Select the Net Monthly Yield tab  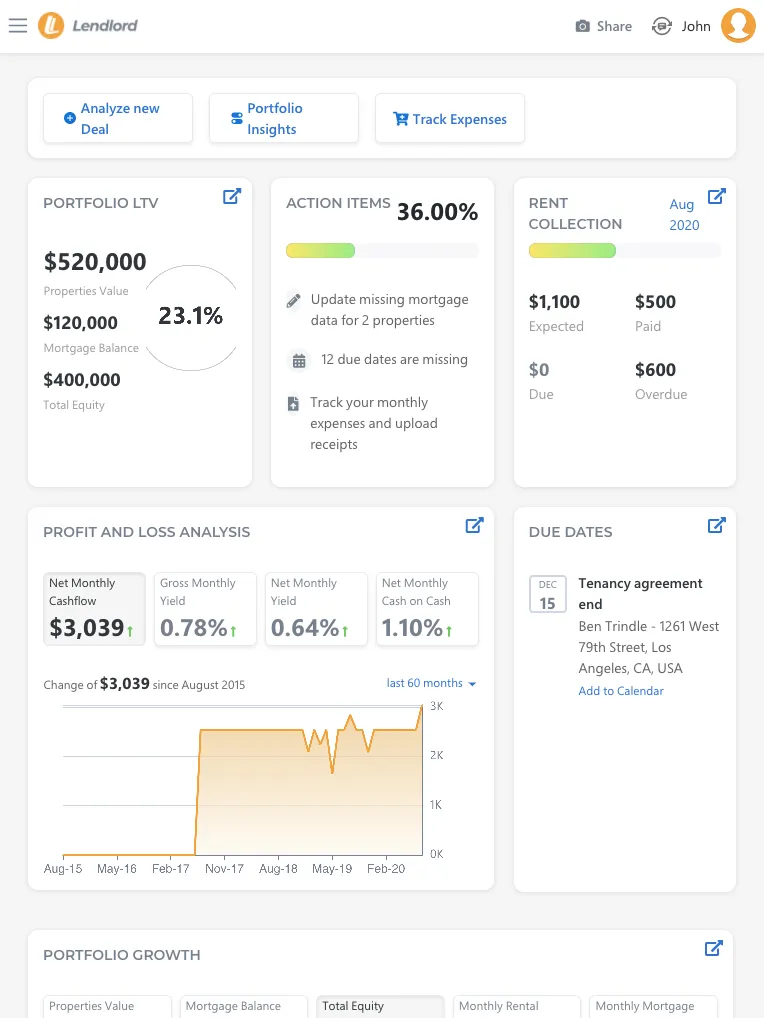pyautogui.click(x=316, y=609)
